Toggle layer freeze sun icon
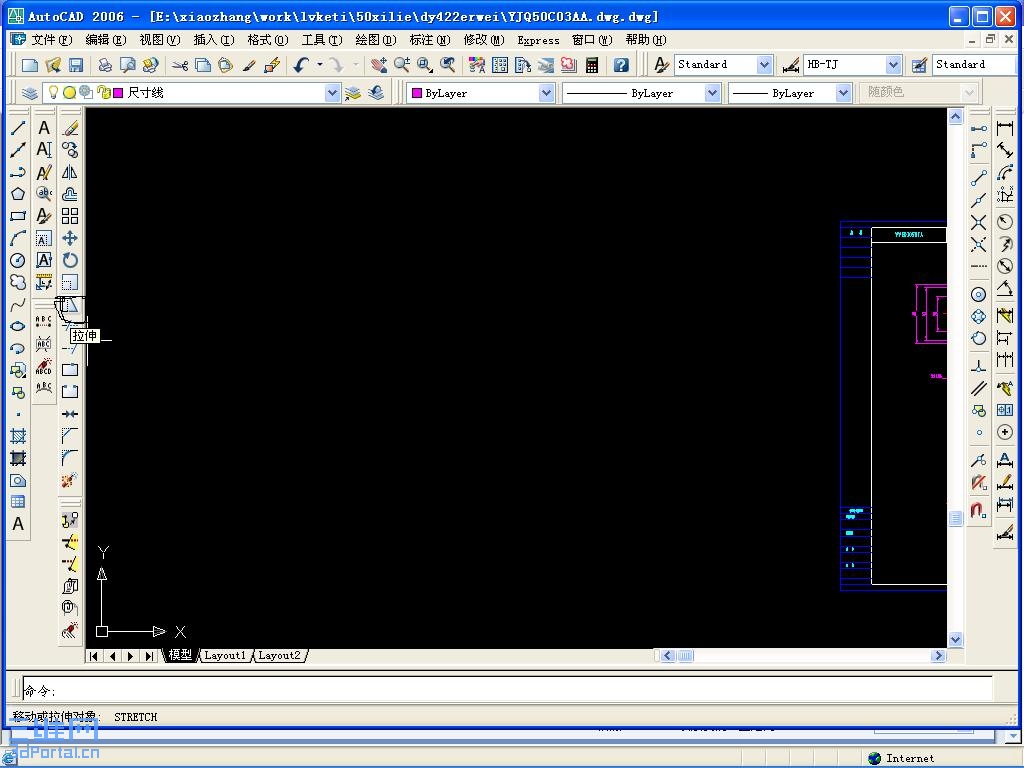This screenshot has width=1024, height=768. 69,93
